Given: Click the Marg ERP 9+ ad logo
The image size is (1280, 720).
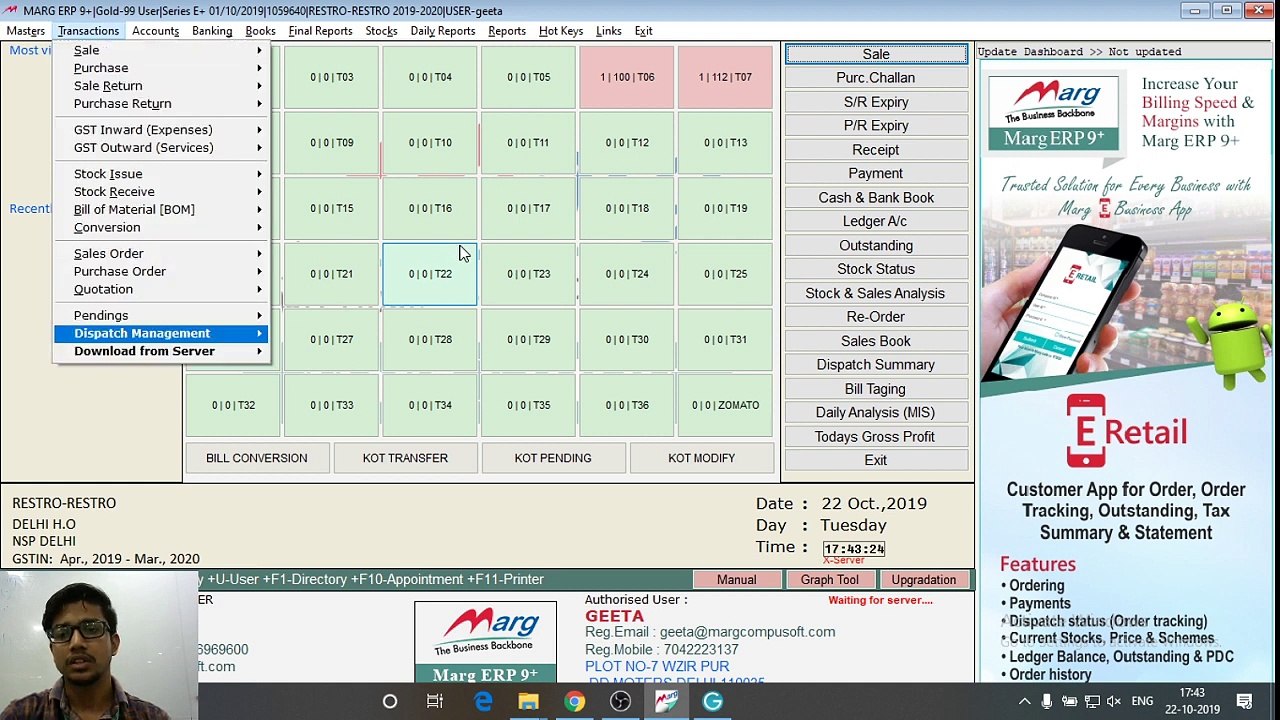Looking at the screenshot, I should [1053, 113].
